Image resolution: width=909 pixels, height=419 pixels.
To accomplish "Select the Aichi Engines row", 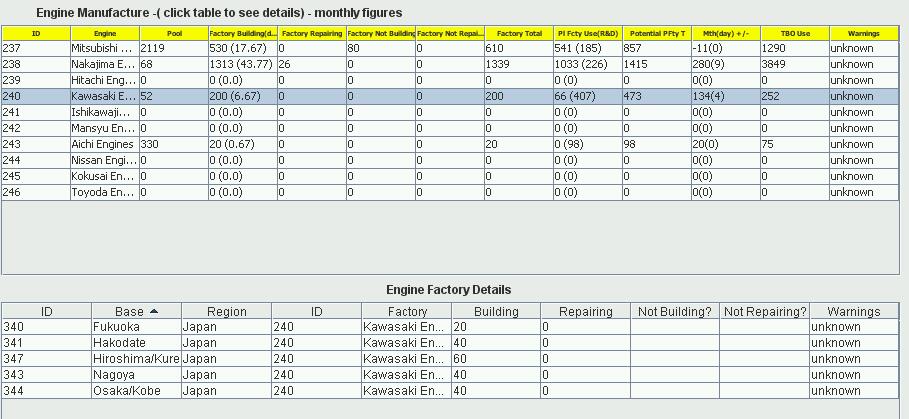I will click(x=104, y=144).
